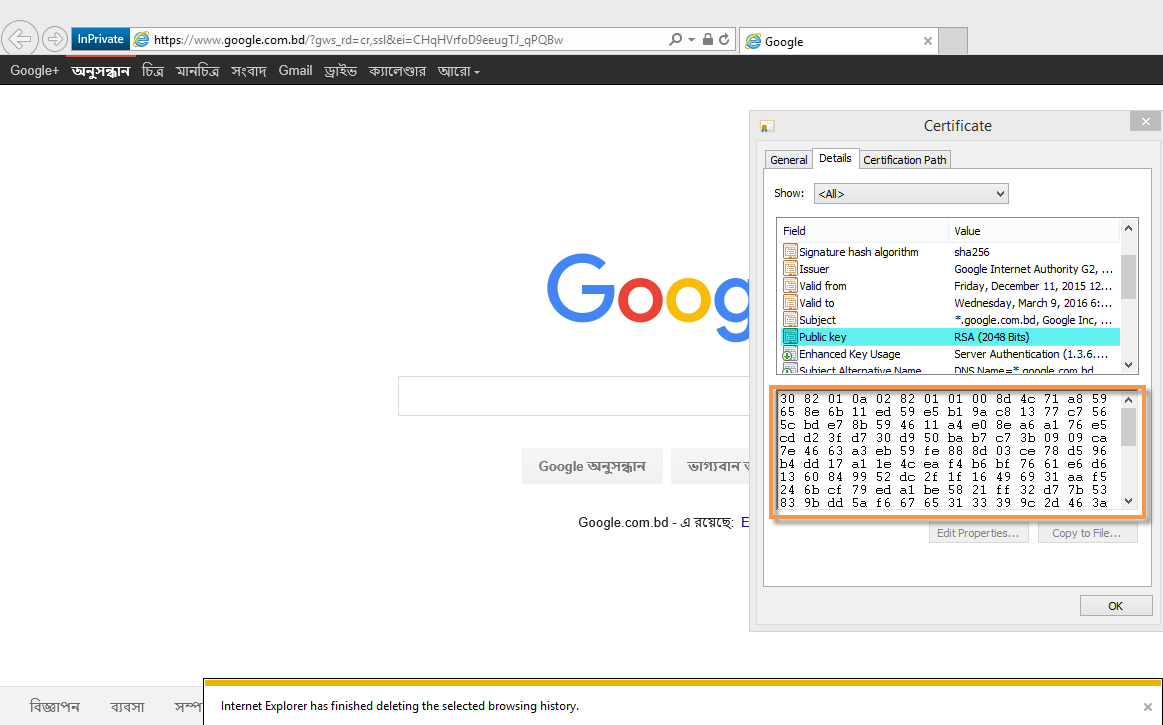
Task: Click the *.google.com.bd subject value
Action: (x=1032, y=320)
